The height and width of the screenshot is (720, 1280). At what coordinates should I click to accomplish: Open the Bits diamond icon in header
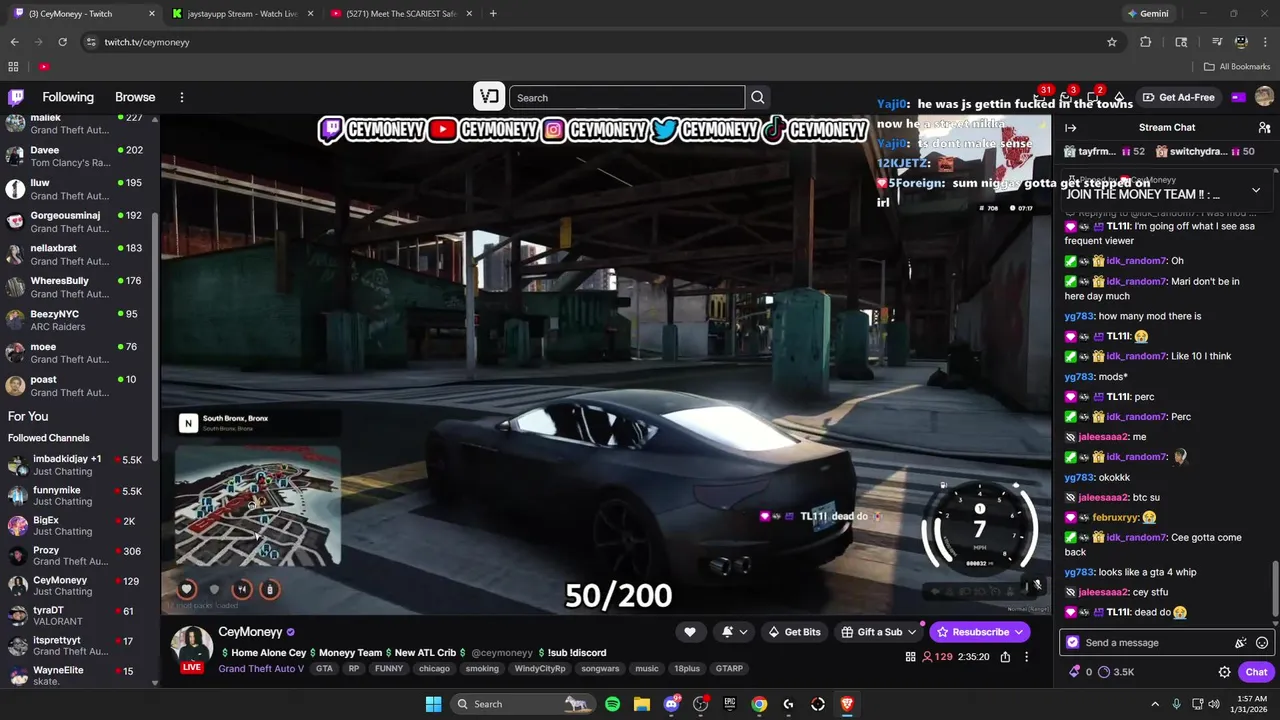click(x=1120, y=97)
